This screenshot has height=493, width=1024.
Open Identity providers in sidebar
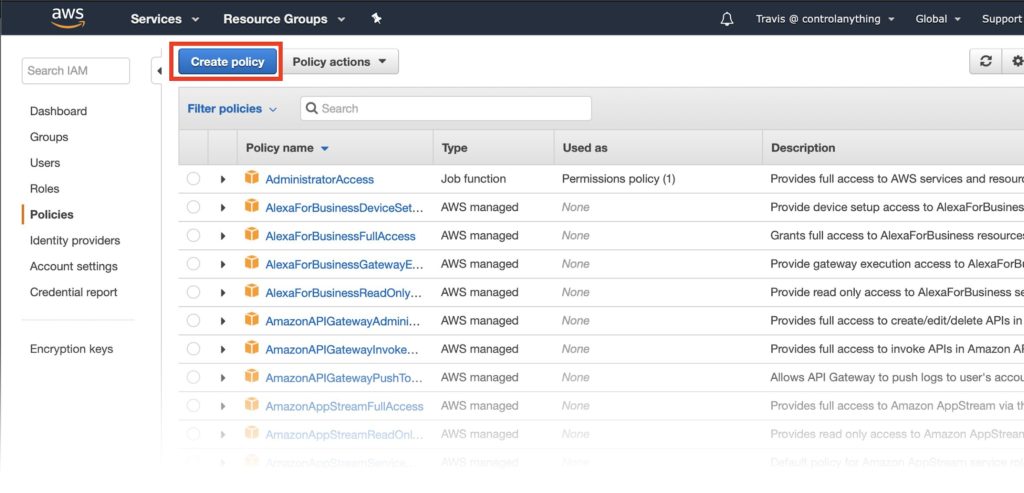[75, 240]
